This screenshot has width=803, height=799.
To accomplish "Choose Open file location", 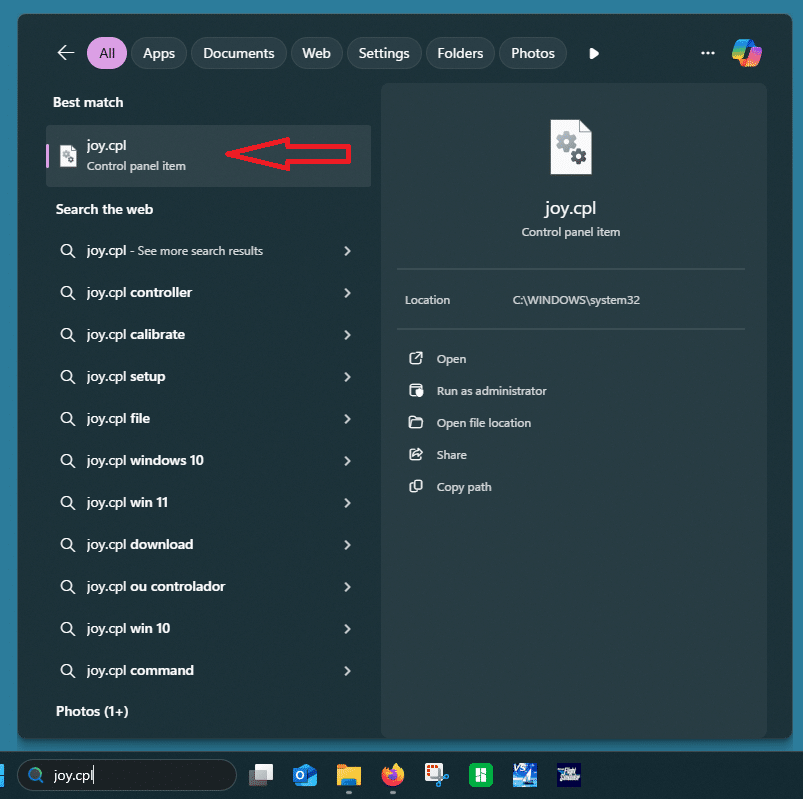I will click(x=484, y=423).
